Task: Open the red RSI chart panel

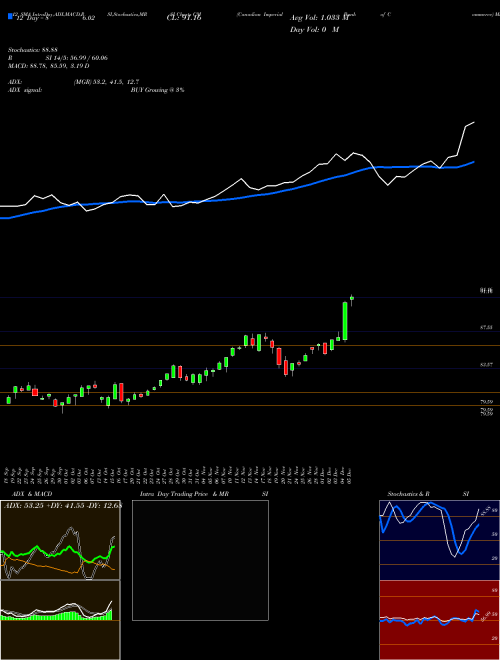Action: [x=439, y=620]
